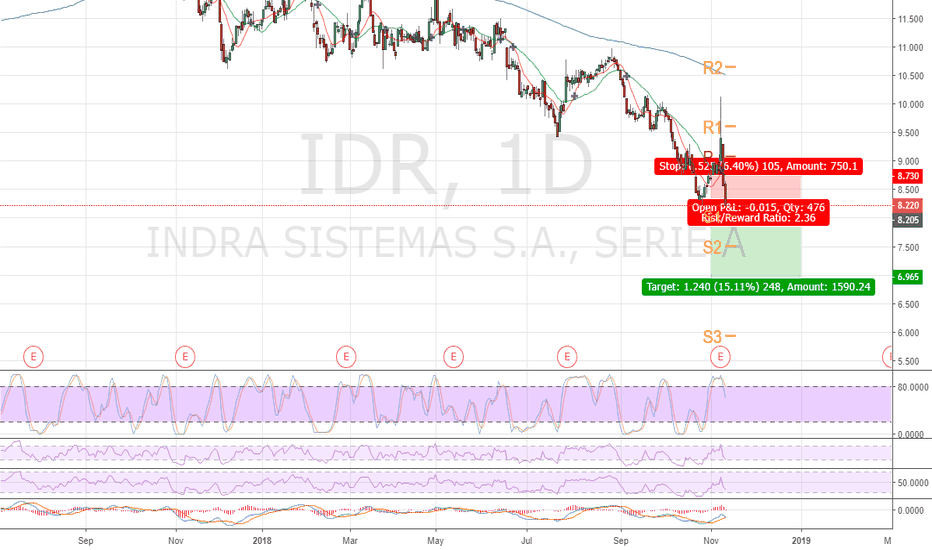The image size is (932, 550).
Task: Click earnings marker just after November 2017
Action: [185, 357]
